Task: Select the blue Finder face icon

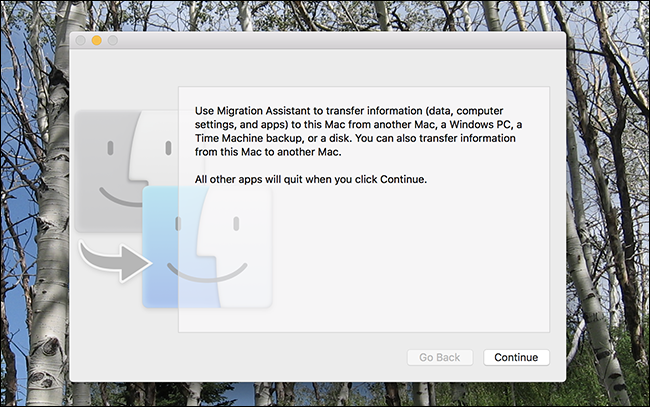Action: pos(207,247)
